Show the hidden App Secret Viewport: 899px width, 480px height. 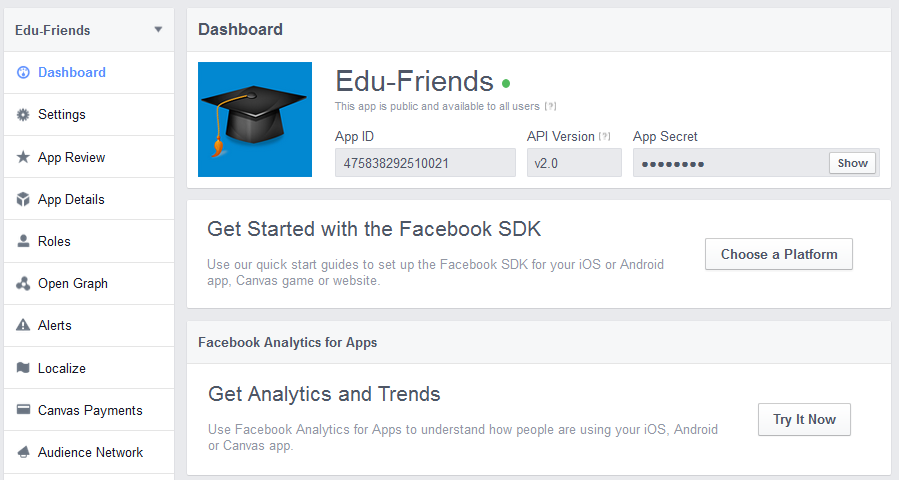(852, 163)
